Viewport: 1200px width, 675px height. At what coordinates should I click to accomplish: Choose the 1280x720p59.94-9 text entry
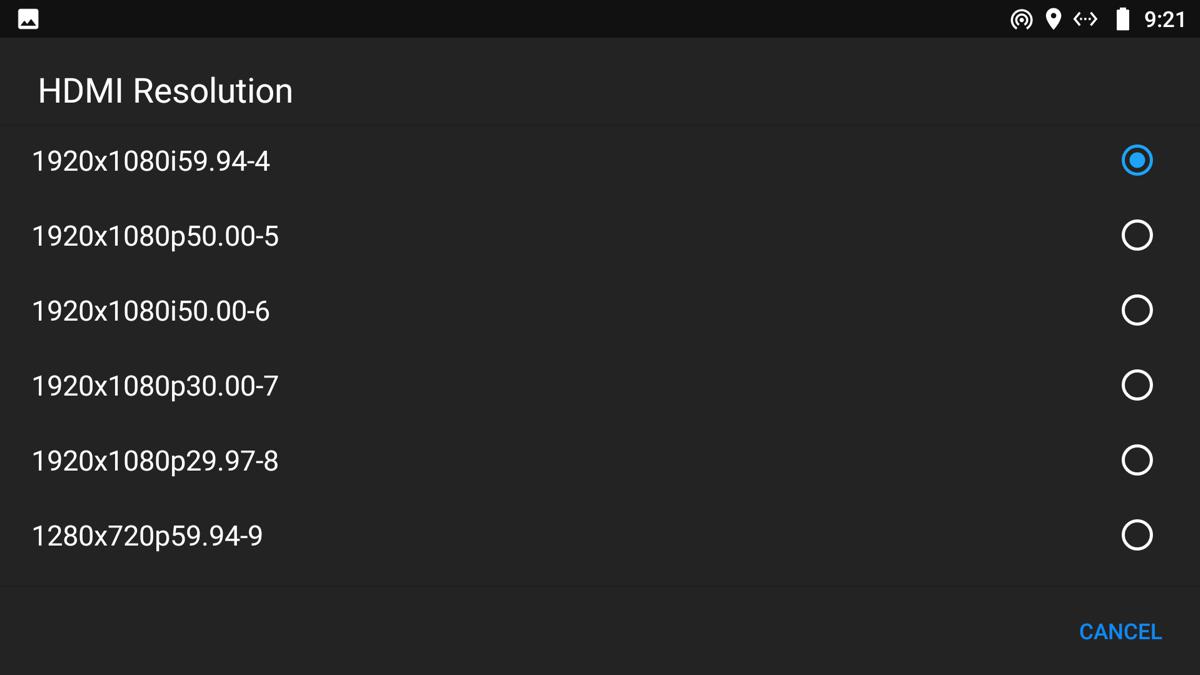pyautogui.click(x=147, y=536)
